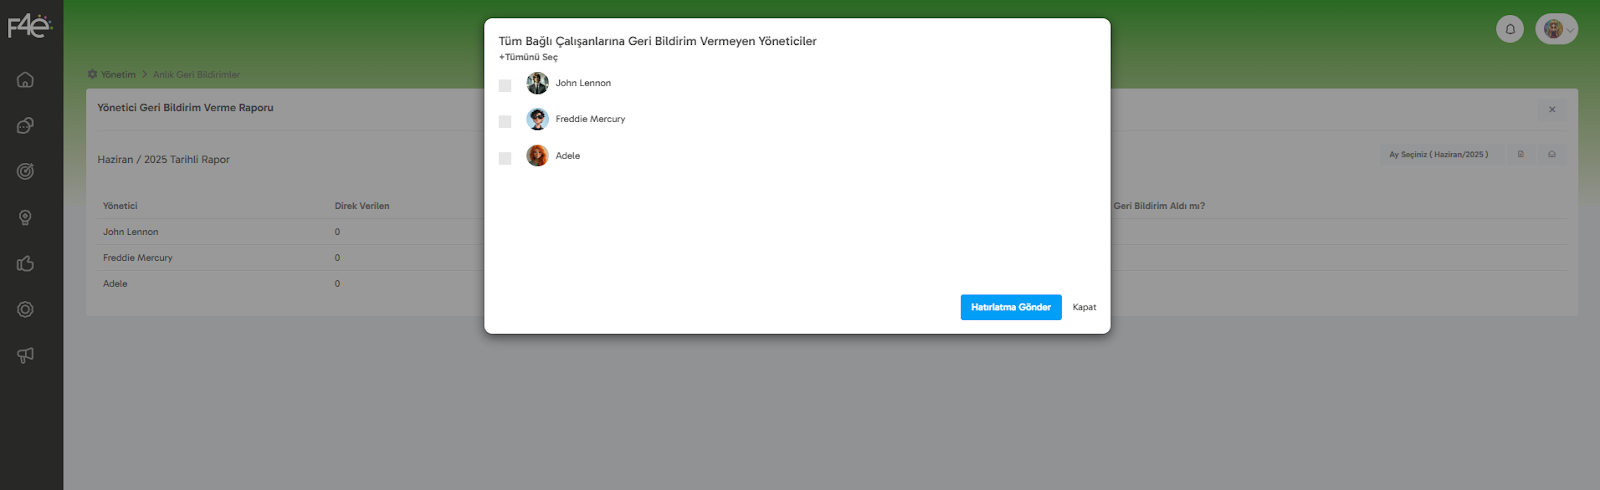Image resolution: width=1600 pixels, height=490 pixels.
Task: Open the Ay Seçiniz month selector
Action: pyautogui.click(x=1438, y=155)
